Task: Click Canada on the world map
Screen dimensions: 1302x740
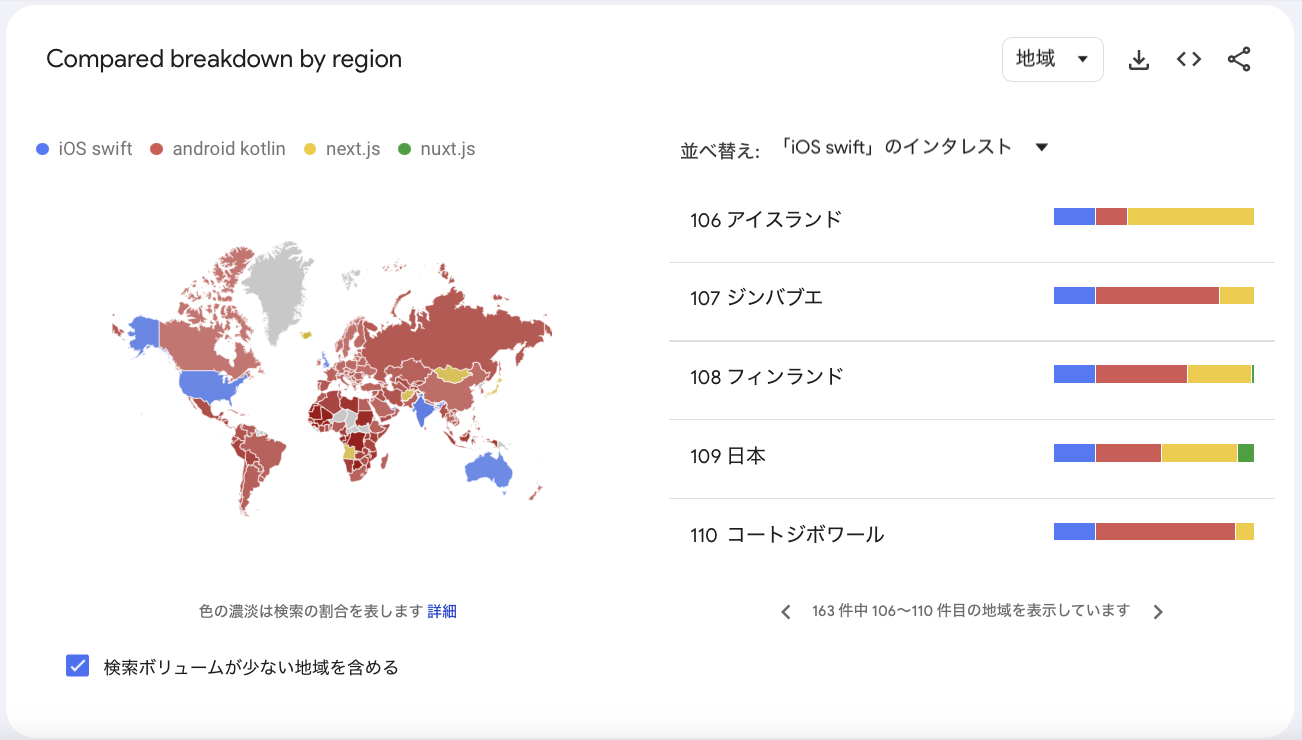Action: (x=200, y=345)
